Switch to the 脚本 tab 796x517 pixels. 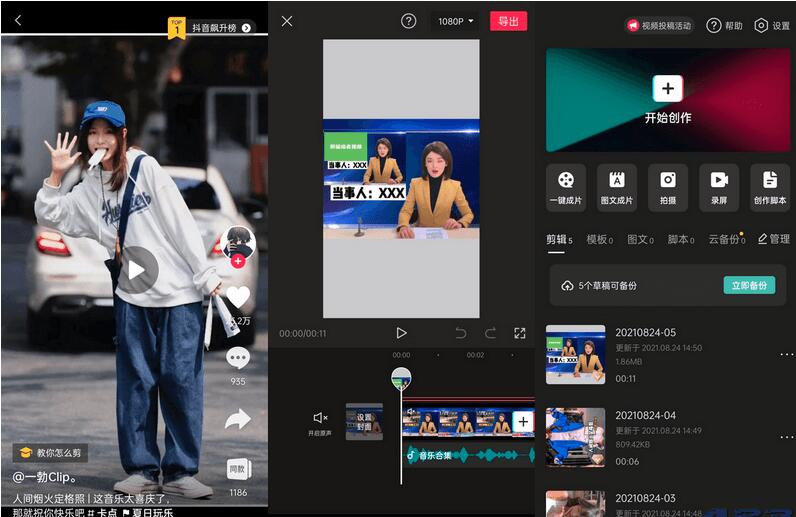[681, 240]
